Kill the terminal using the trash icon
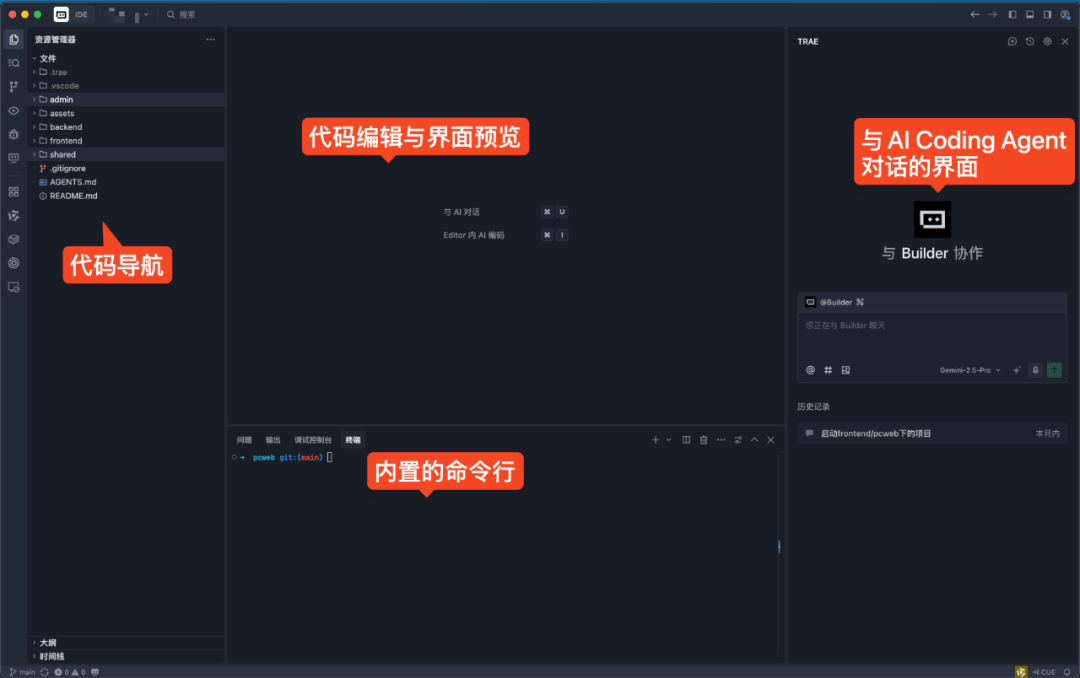The height and width of the screenshot is (678, 1080). (704, 439)
